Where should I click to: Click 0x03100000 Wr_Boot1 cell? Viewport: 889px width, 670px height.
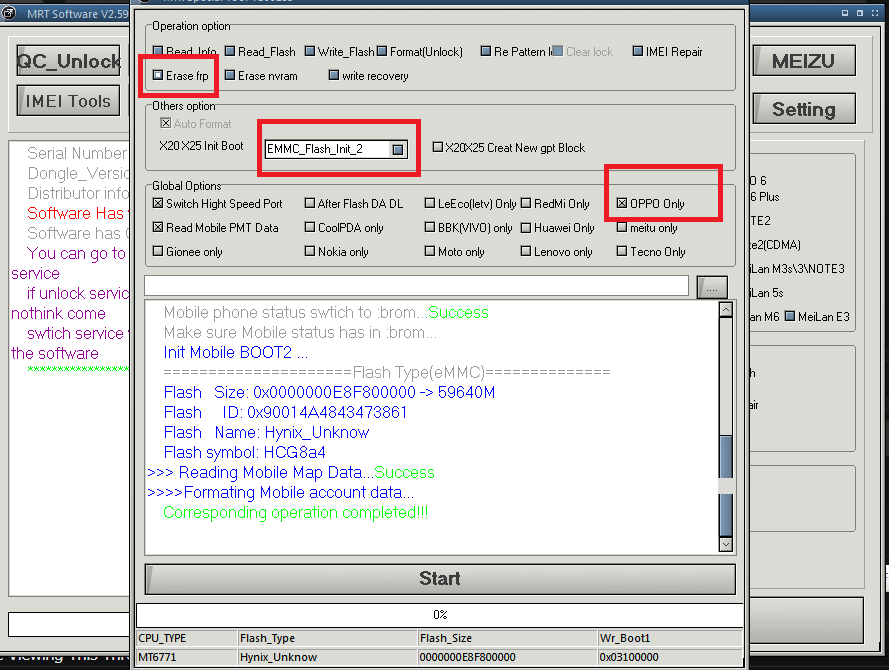point(671,657)
